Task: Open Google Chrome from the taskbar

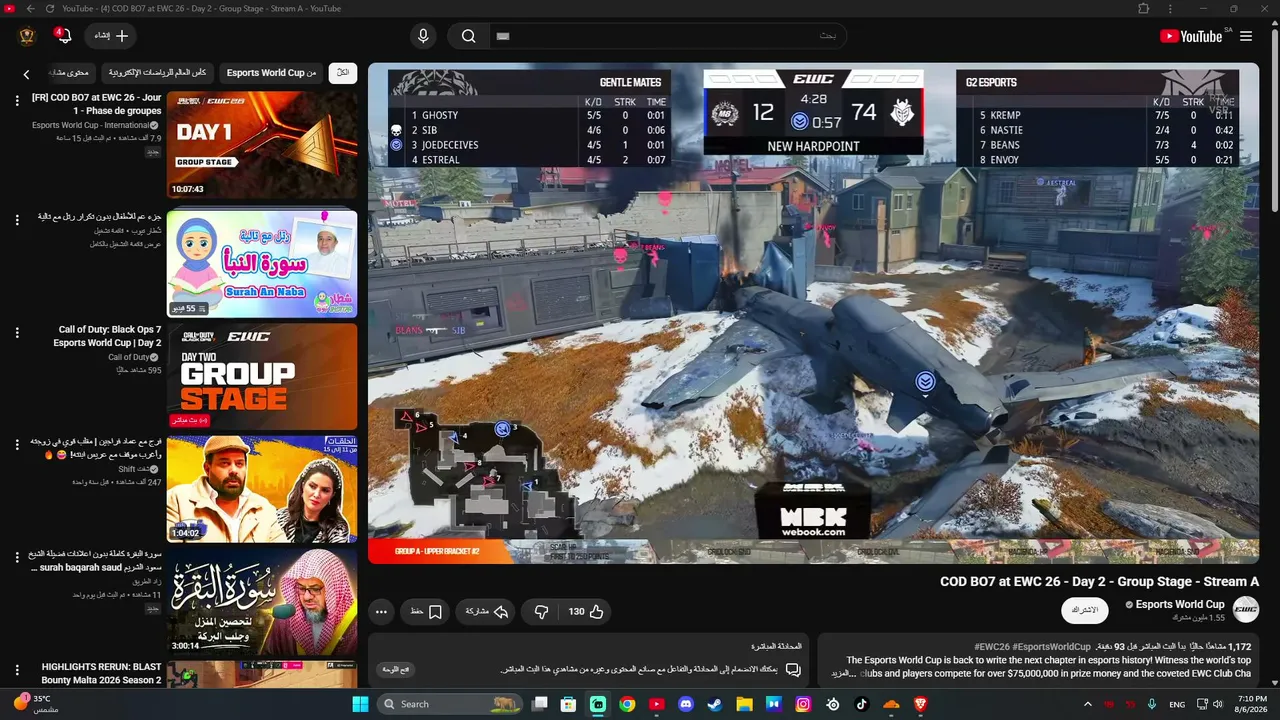Action: (627, 704)
